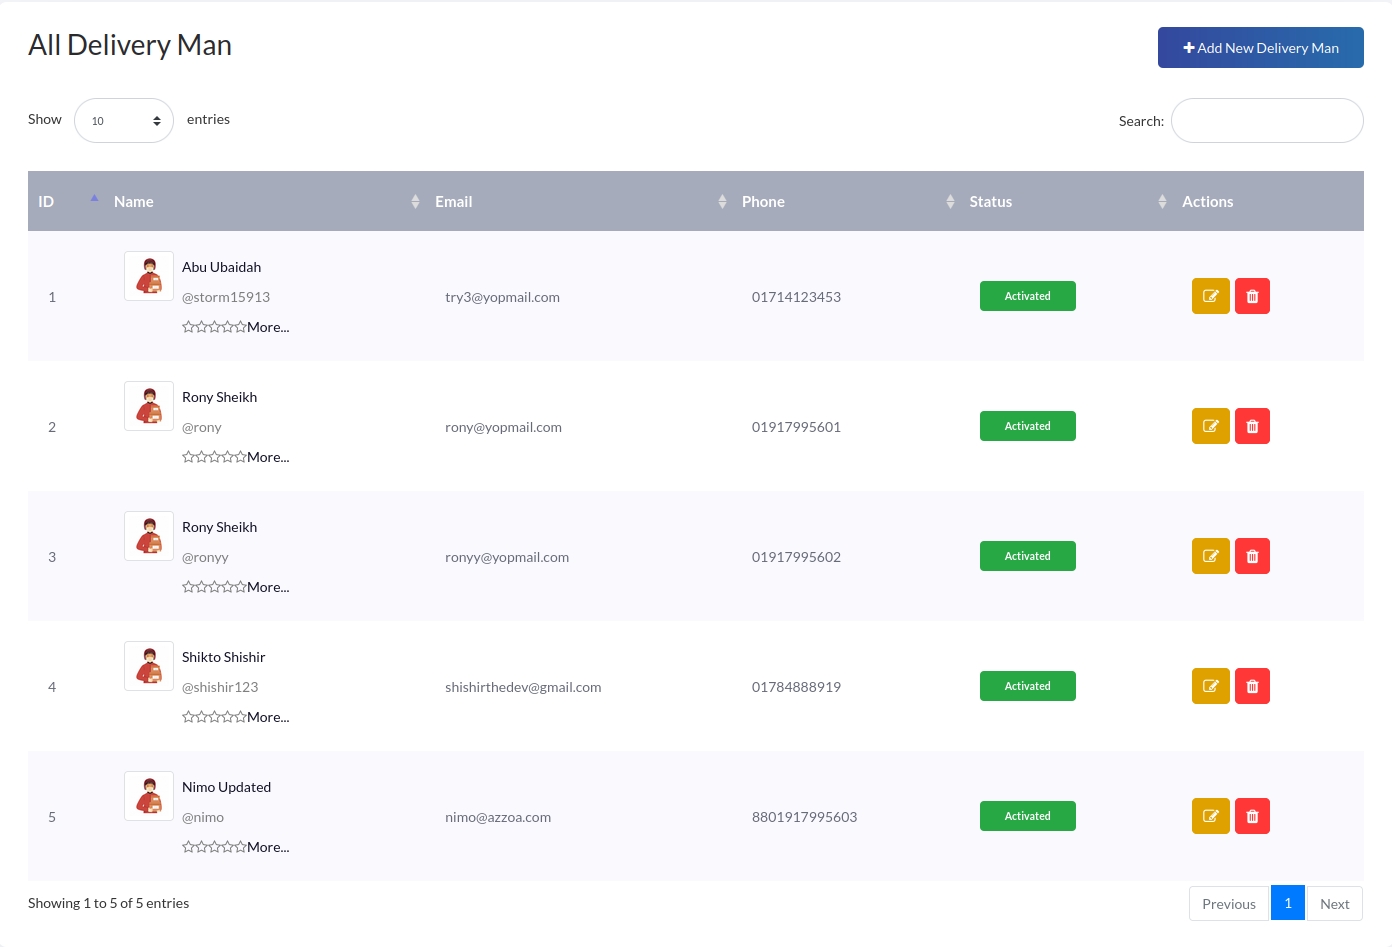Go to the Next page

[1334, 904]
